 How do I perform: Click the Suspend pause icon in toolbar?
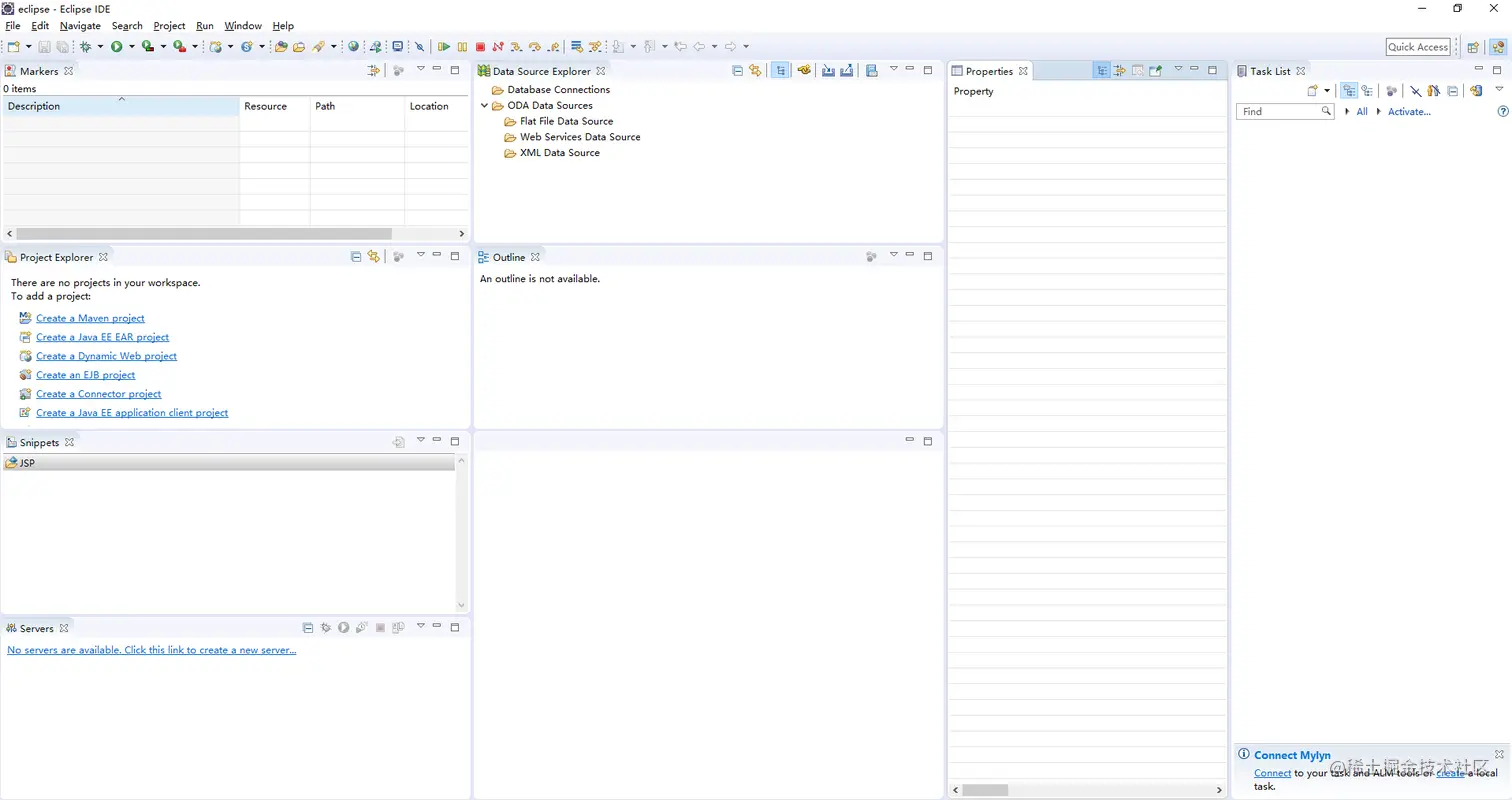[462, 47]
